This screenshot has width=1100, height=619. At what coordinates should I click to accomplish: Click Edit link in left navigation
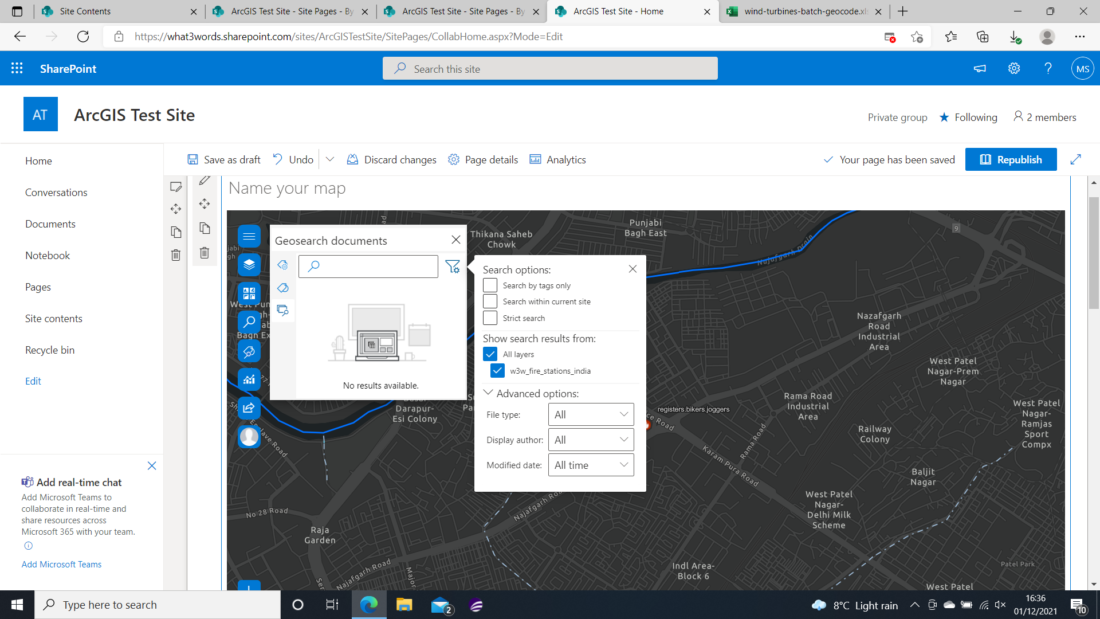pos(33,381)
